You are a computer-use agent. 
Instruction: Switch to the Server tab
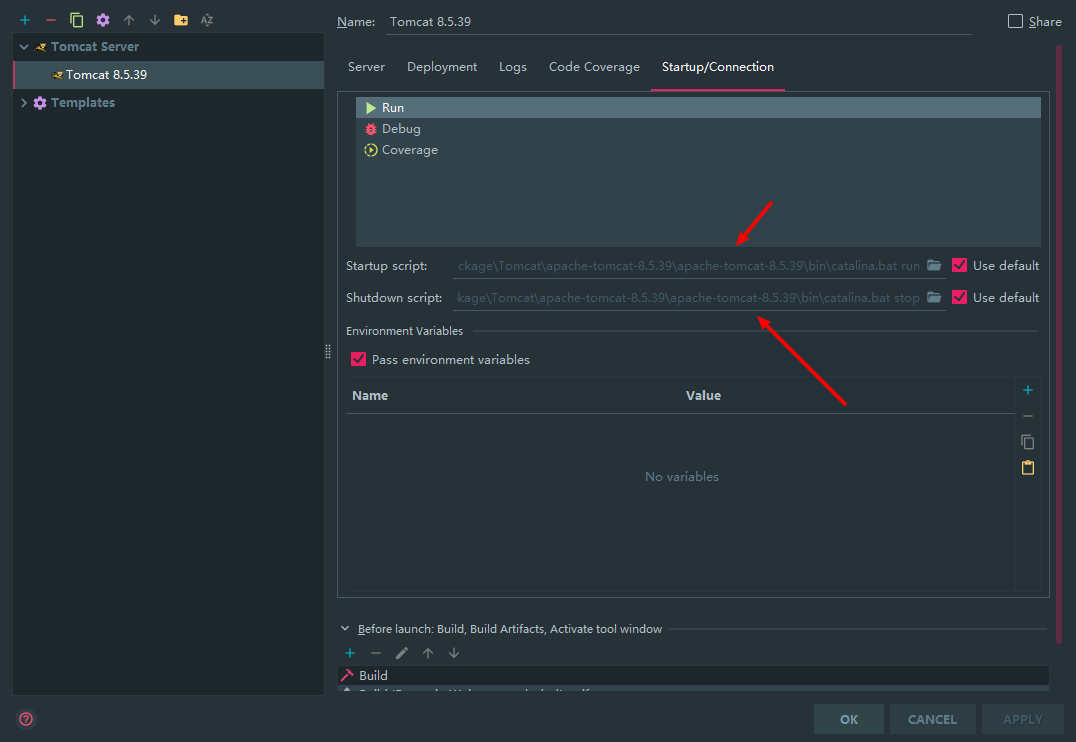pyautogui.click(x=366, y=67)
